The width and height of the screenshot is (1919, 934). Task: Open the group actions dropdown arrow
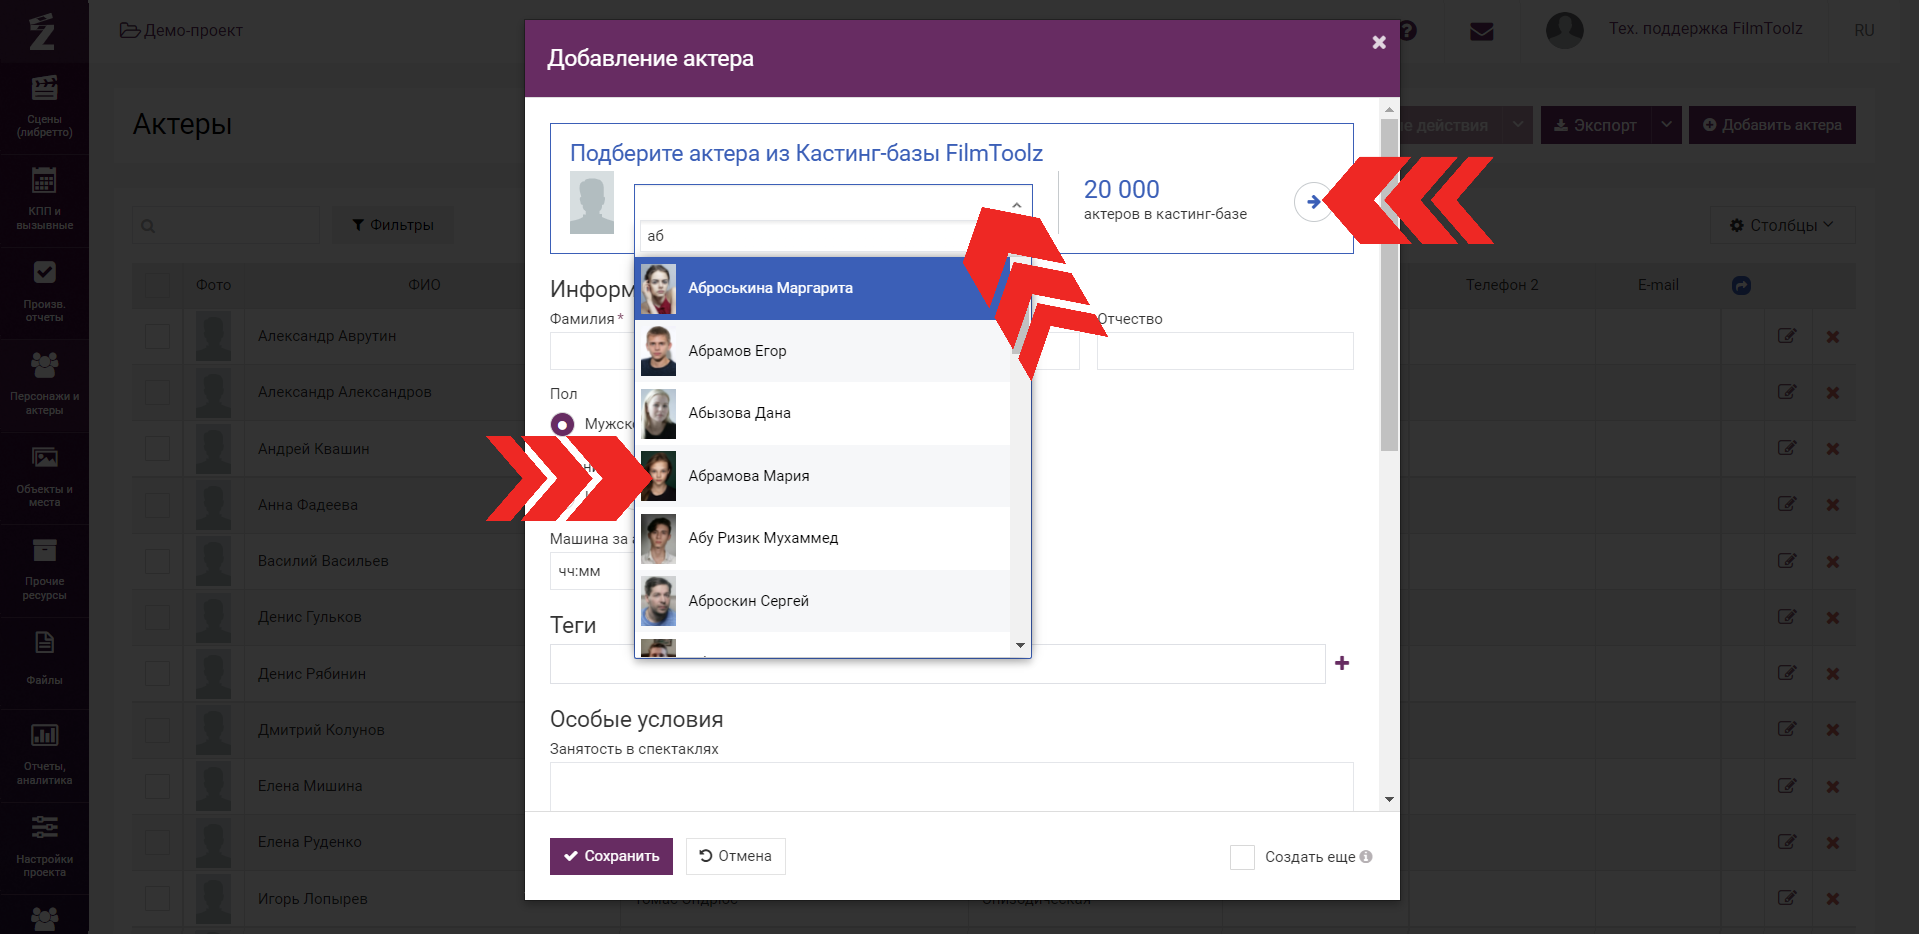click(x=1518, y=125)
